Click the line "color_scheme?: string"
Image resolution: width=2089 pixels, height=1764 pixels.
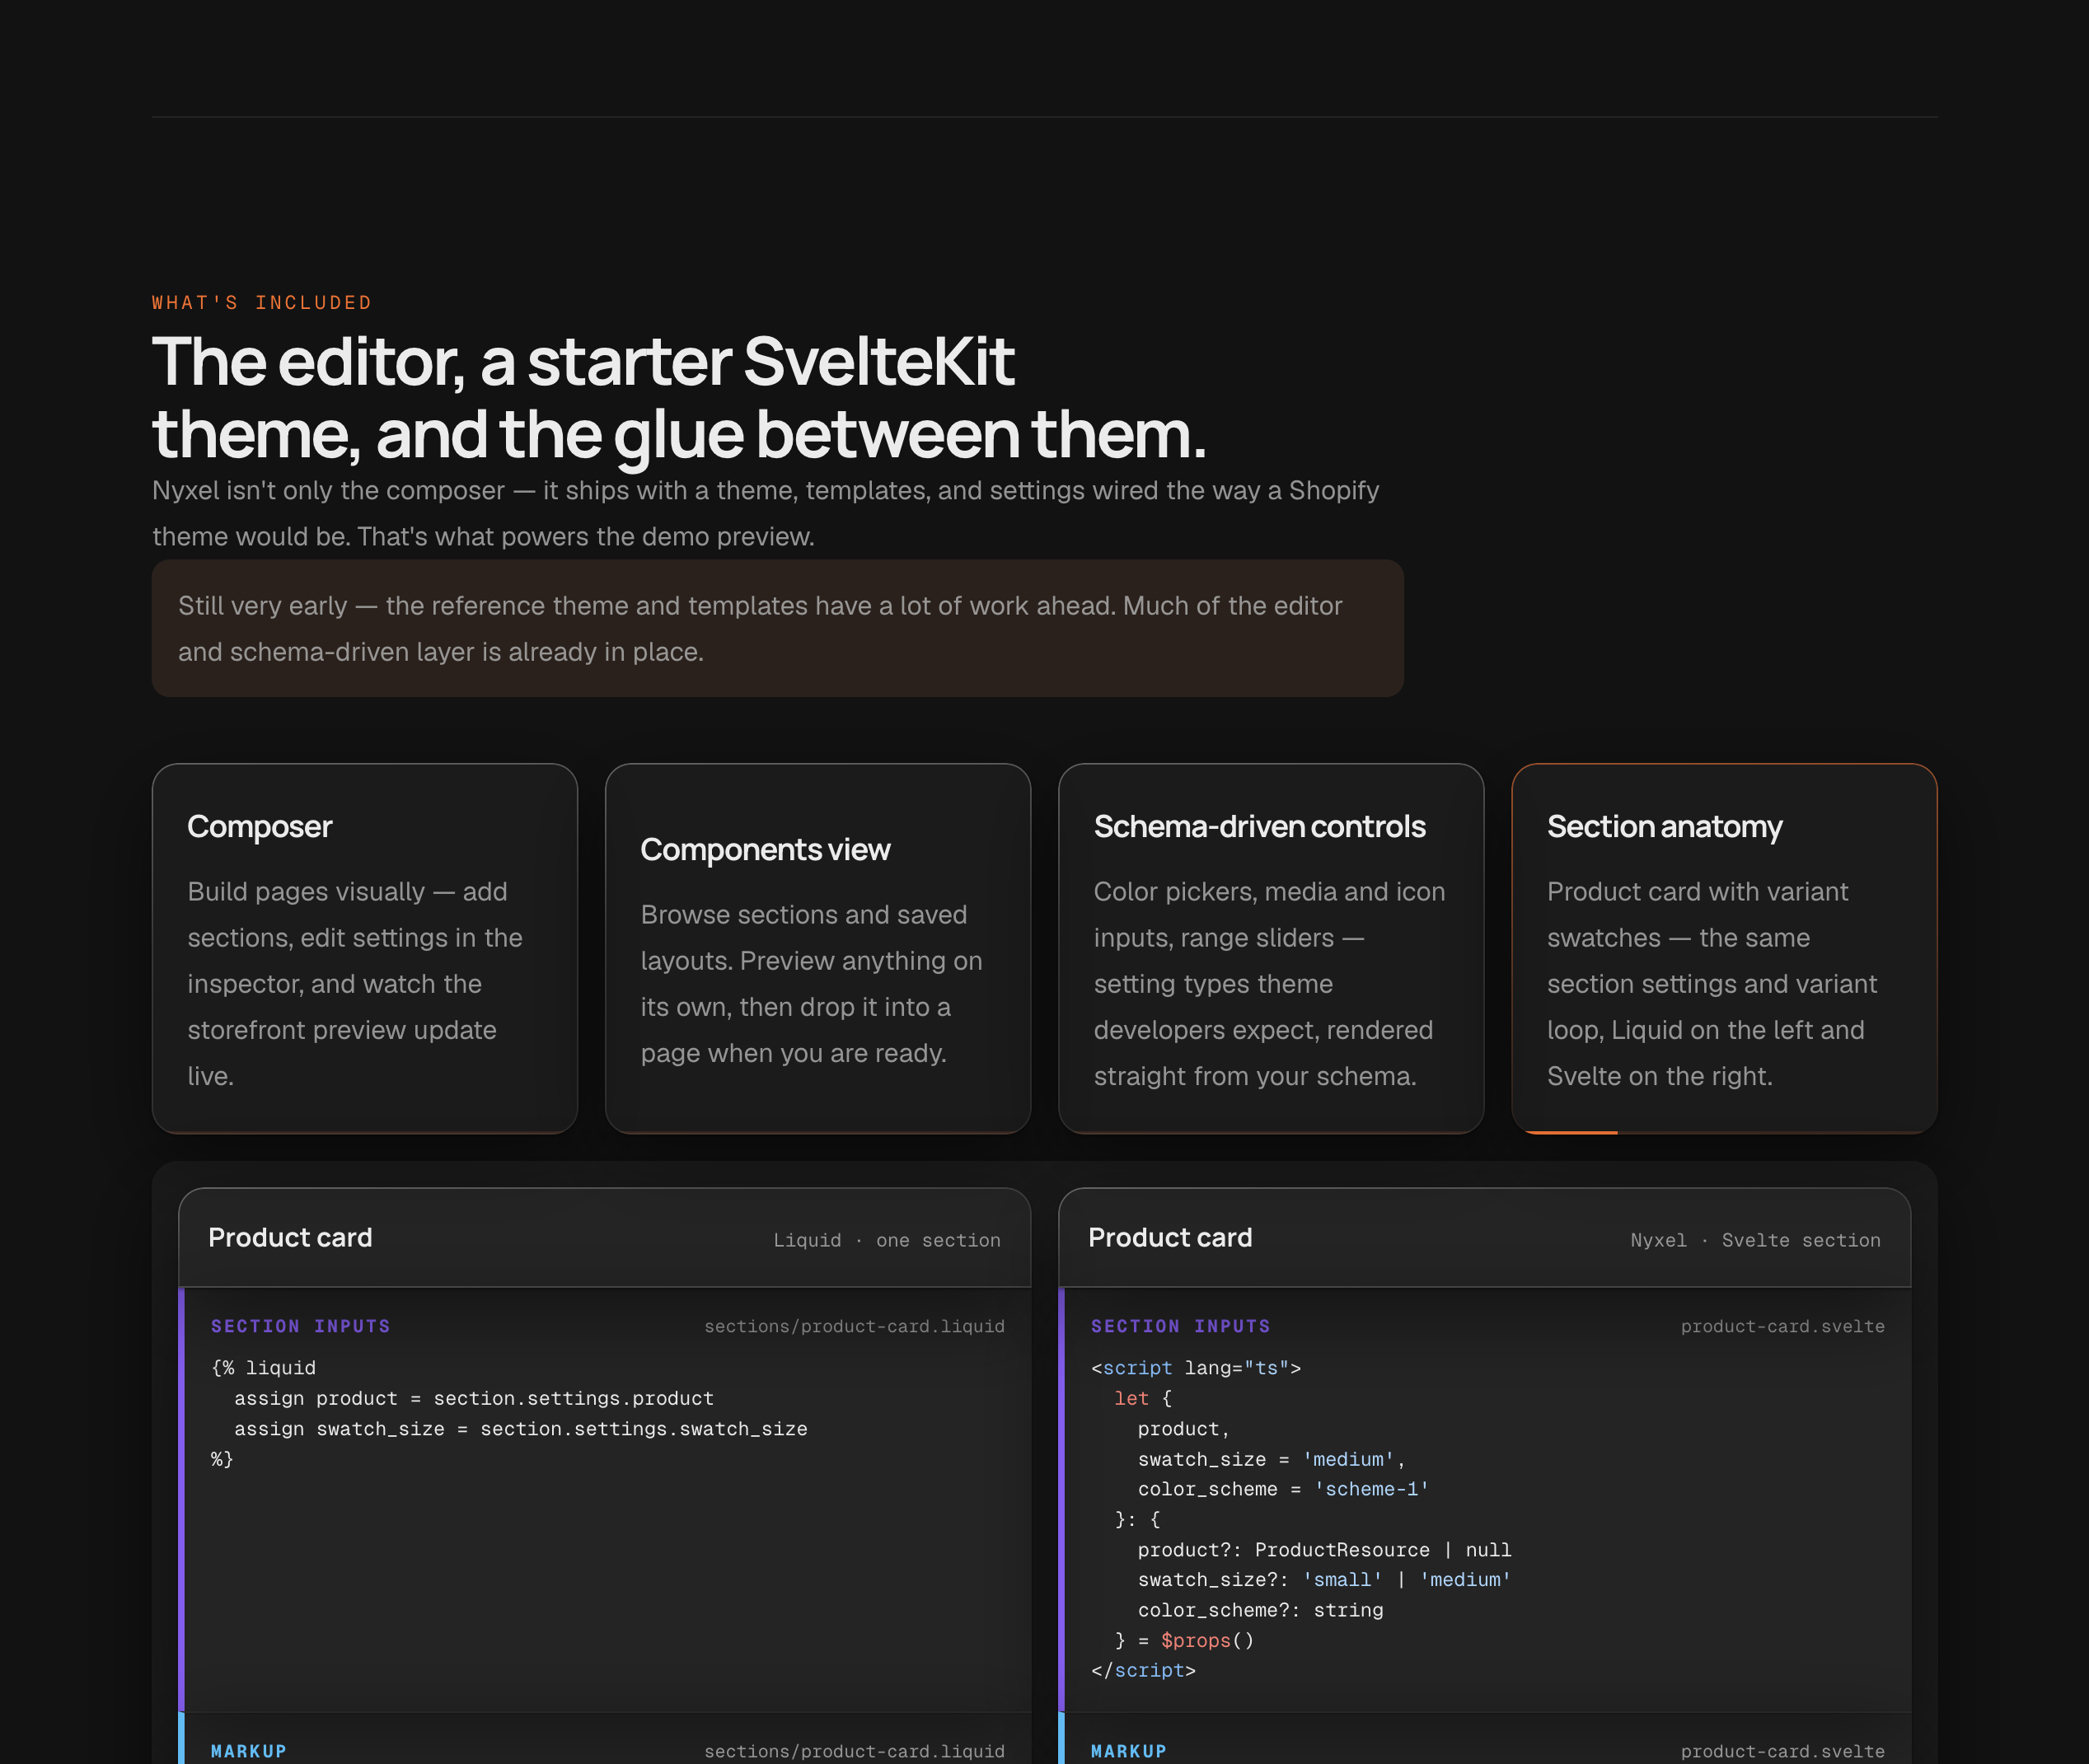(x=1260, y=1610)
